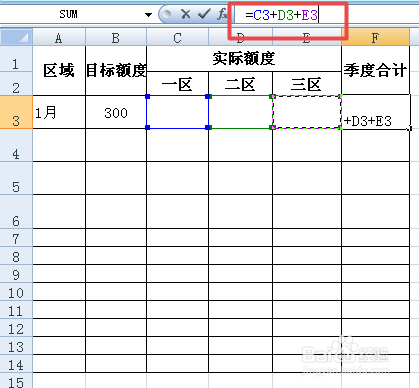Select row 12 header
The height and width of the screenshot is (388, 419).
(x=16, y=328)
